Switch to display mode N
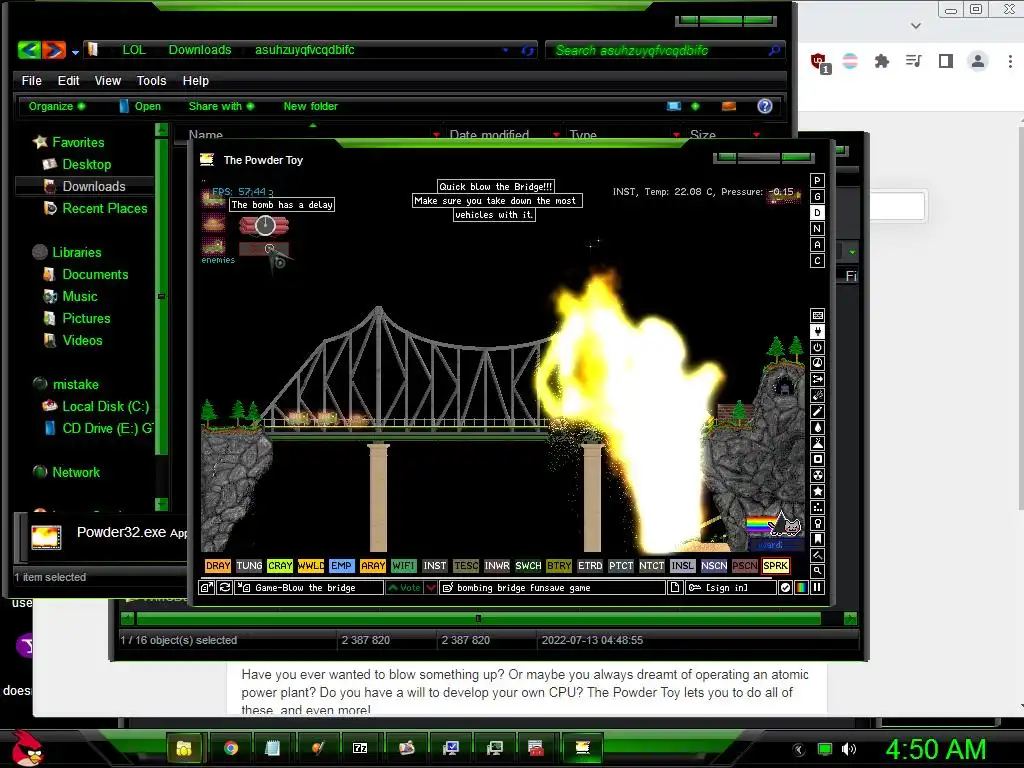This screenshot has width=1024, height=768. click(817, 229)
